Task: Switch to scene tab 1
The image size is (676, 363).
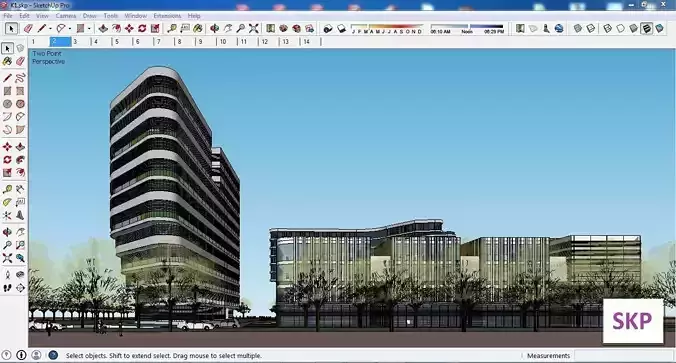Action: pos(39,42)
